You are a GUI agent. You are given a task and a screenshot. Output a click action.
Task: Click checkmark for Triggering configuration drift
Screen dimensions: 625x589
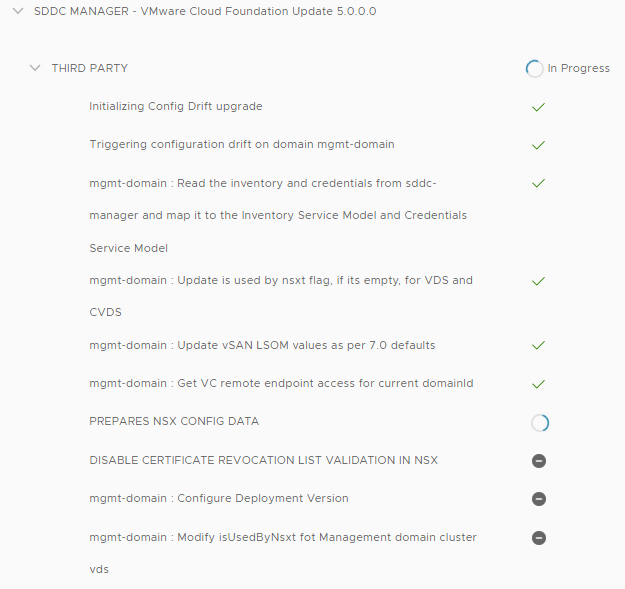538,145
